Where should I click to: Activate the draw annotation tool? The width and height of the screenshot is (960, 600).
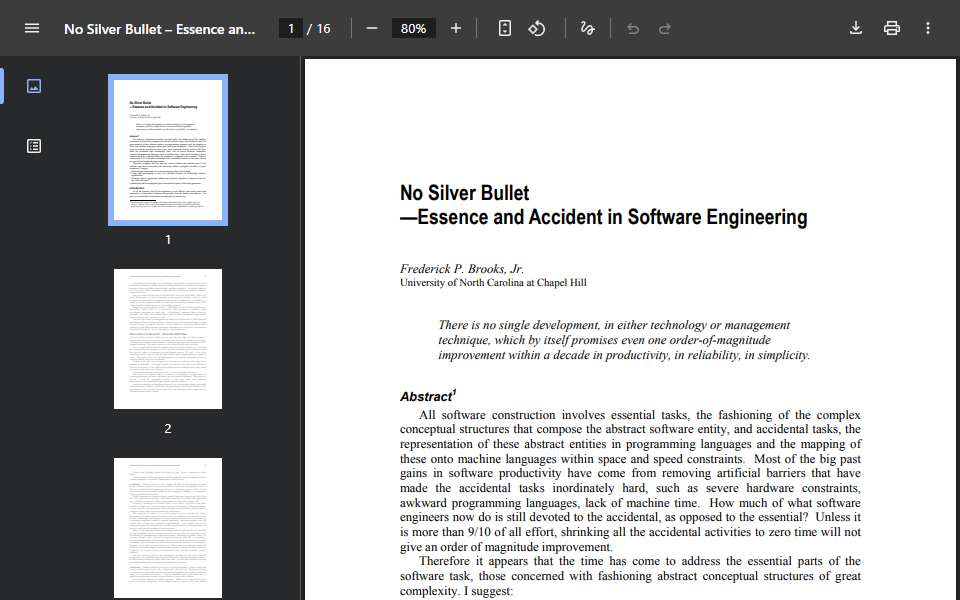point(587,28)
